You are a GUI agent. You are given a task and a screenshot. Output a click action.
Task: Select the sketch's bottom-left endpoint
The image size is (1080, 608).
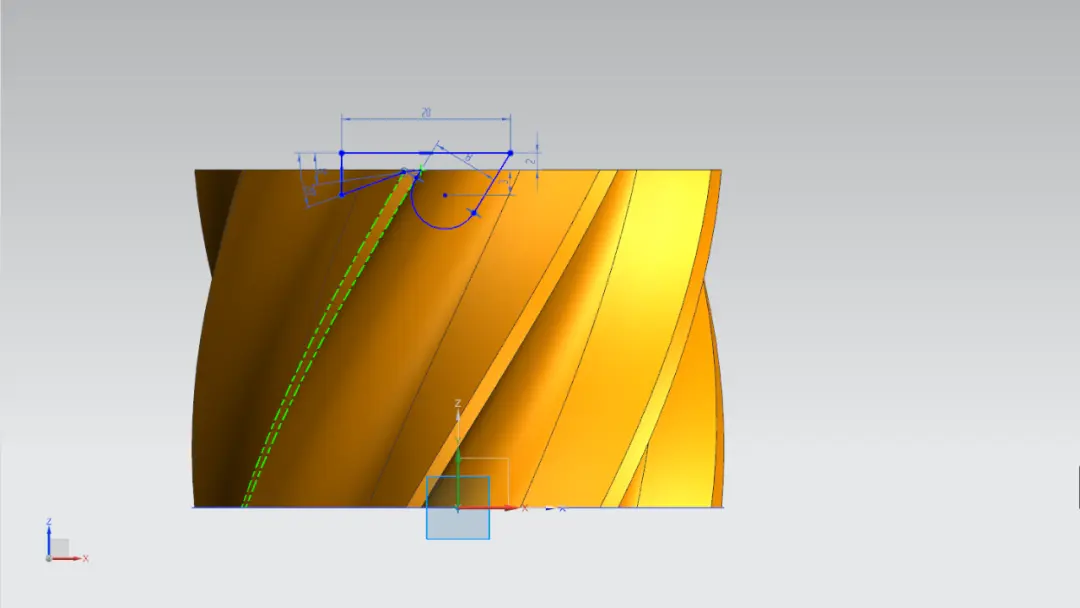click(x=342, y=195)
